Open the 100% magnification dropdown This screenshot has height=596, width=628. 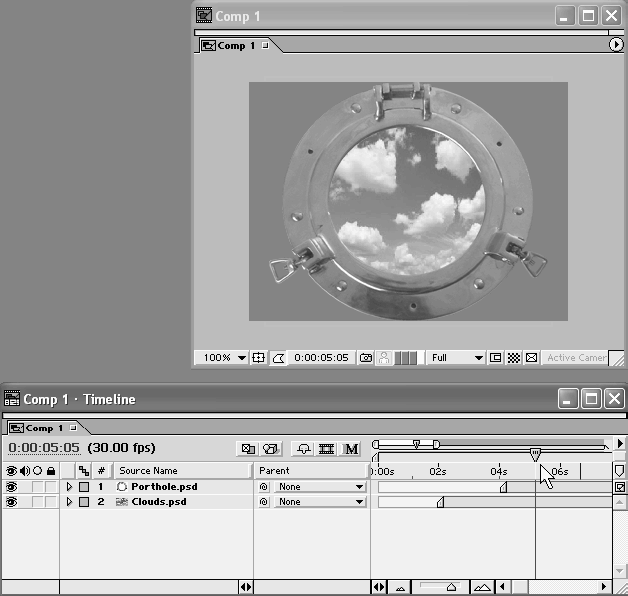[224, 358]
